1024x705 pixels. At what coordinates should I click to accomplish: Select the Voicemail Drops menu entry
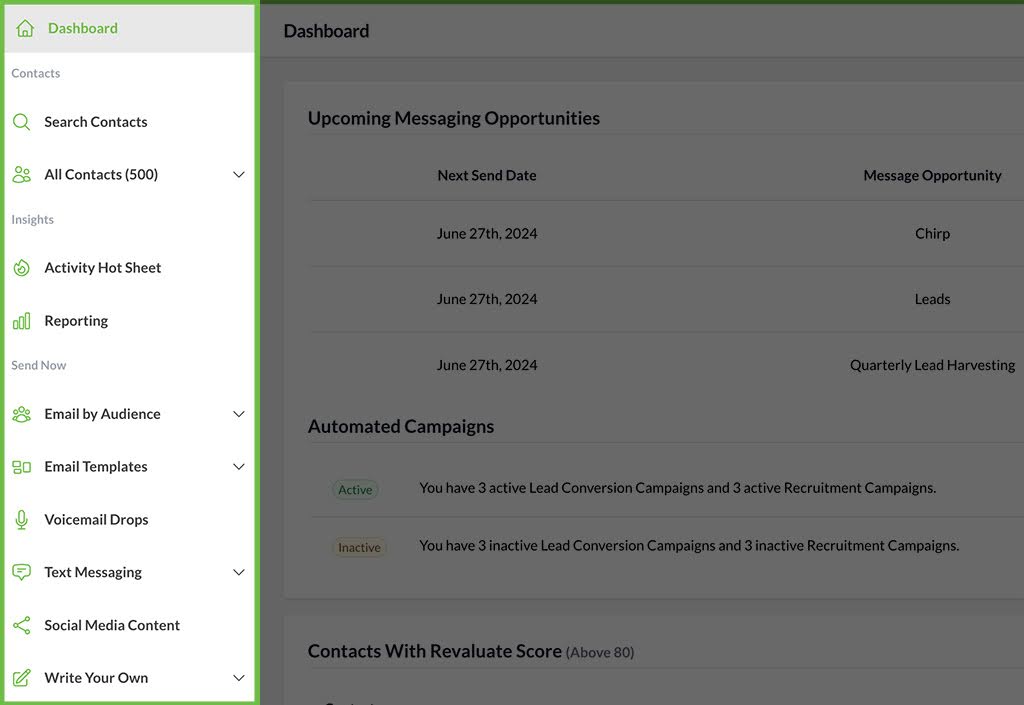pos(96,520)
